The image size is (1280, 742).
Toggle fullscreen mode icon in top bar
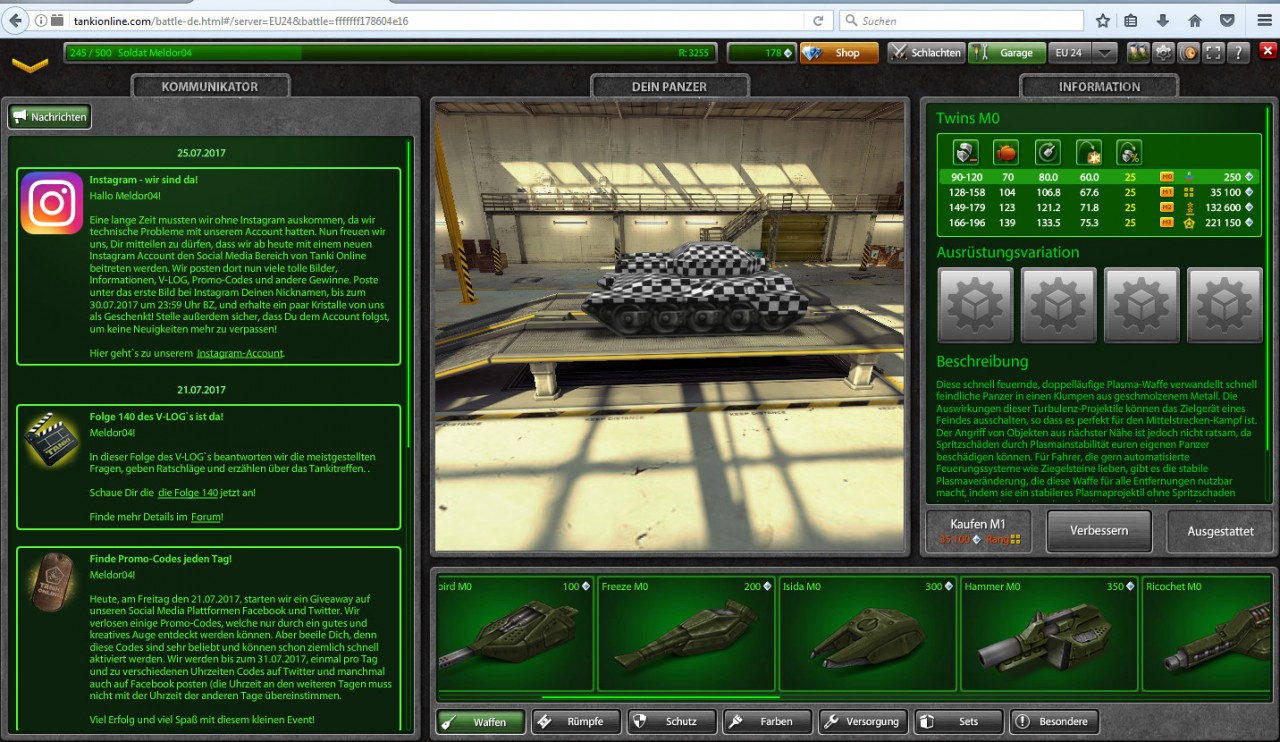coord(1215,53)
